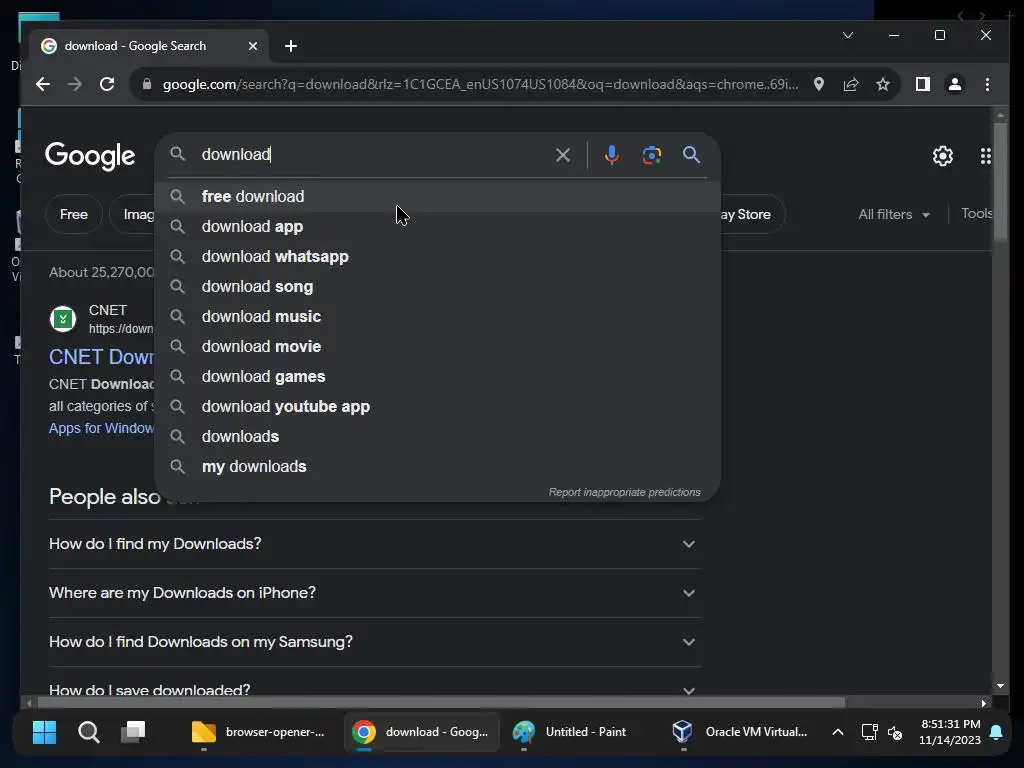Choose suggestion "download games"
1024x768 pixels.
tap(438, 377)
